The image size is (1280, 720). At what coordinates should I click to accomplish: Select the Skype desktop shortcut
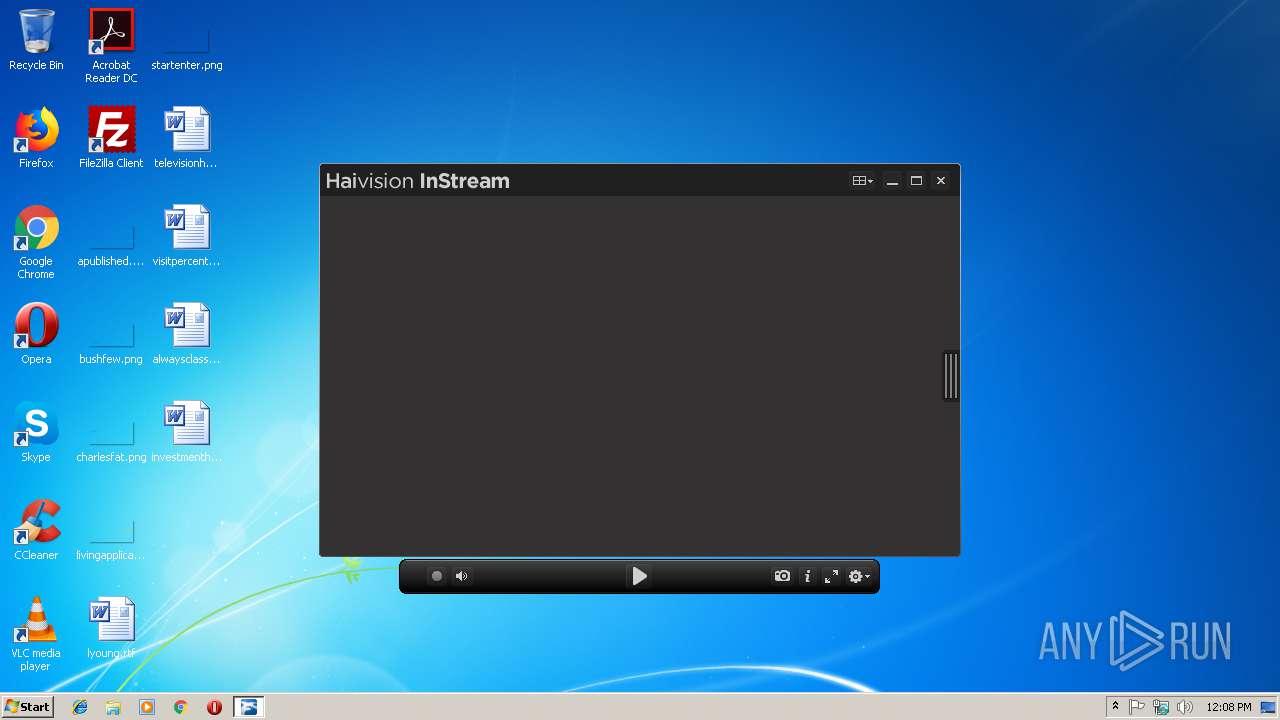point(36,432)
